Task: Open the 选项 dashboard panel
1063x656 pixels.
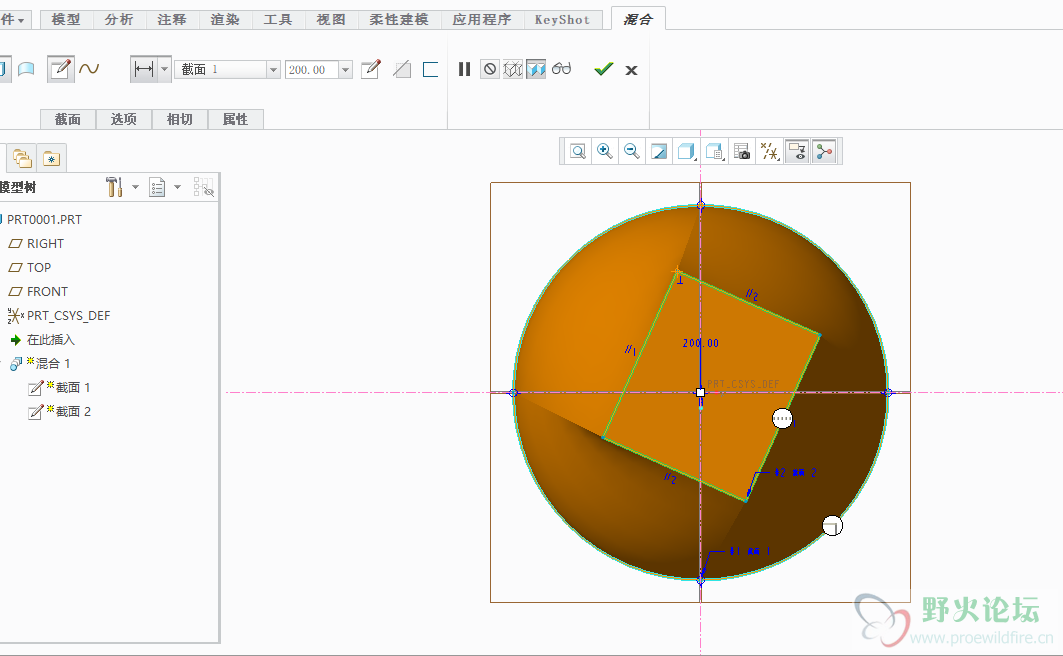Action: coord(123,119)
